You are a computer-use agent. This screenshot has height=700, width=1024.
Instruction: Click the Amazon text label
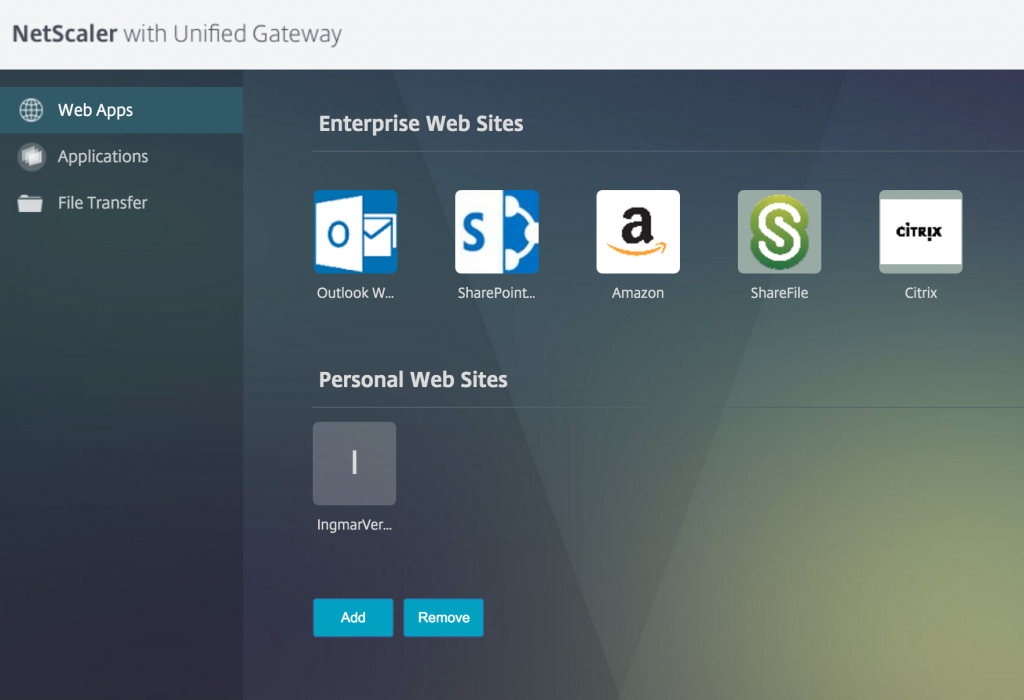(638, 293)
